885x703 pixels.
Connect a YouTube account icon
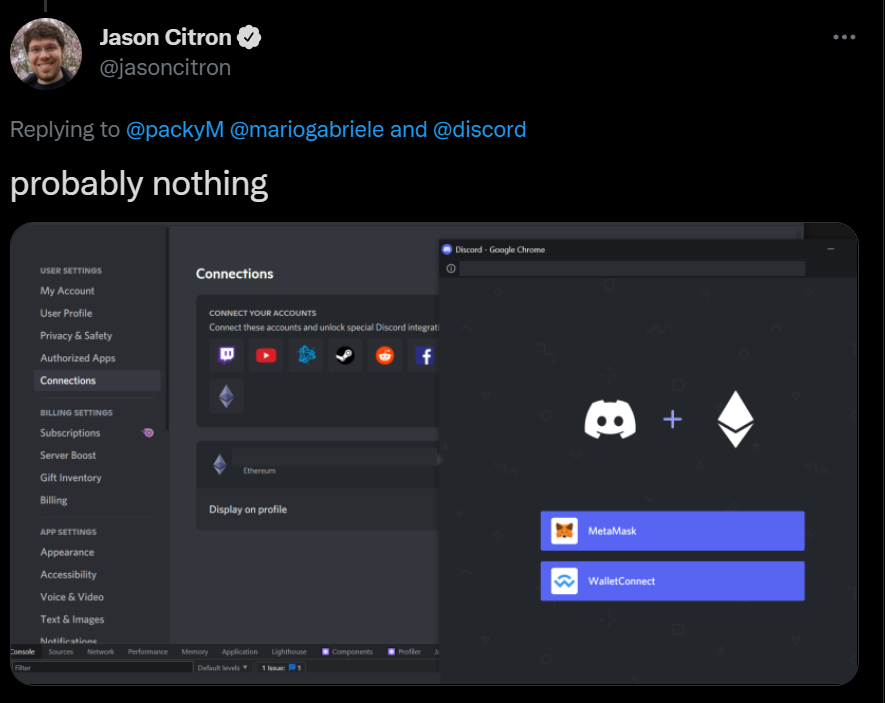tap(266, 355)
